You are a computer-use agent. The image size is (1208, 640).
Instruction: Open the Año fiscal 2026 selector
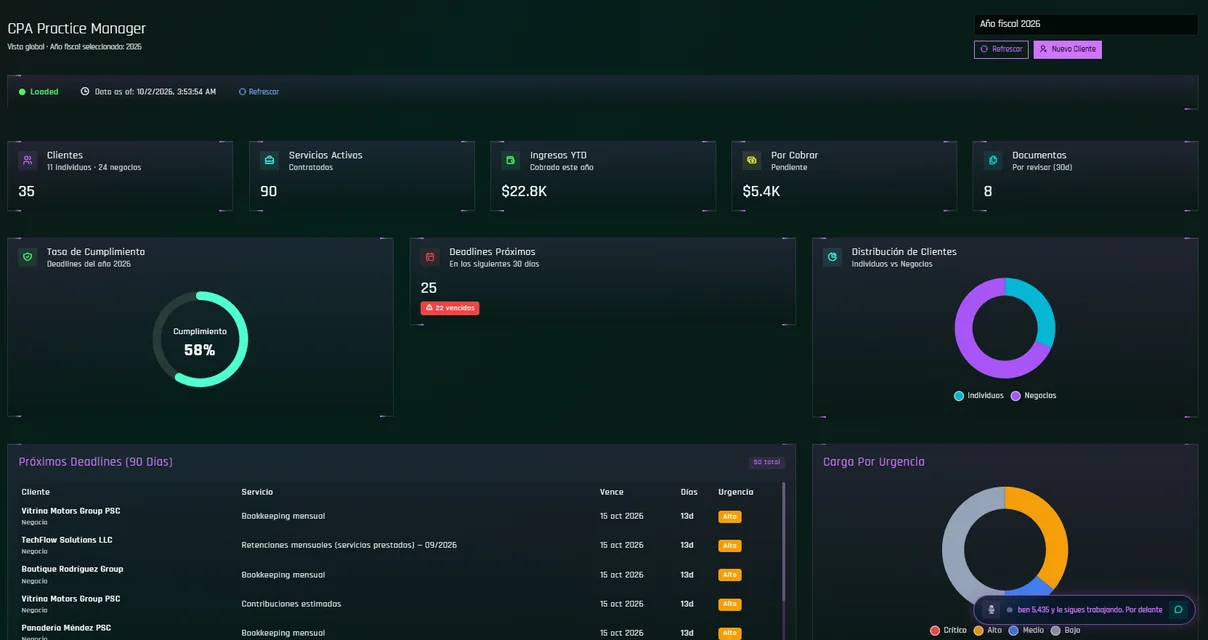1085,24
